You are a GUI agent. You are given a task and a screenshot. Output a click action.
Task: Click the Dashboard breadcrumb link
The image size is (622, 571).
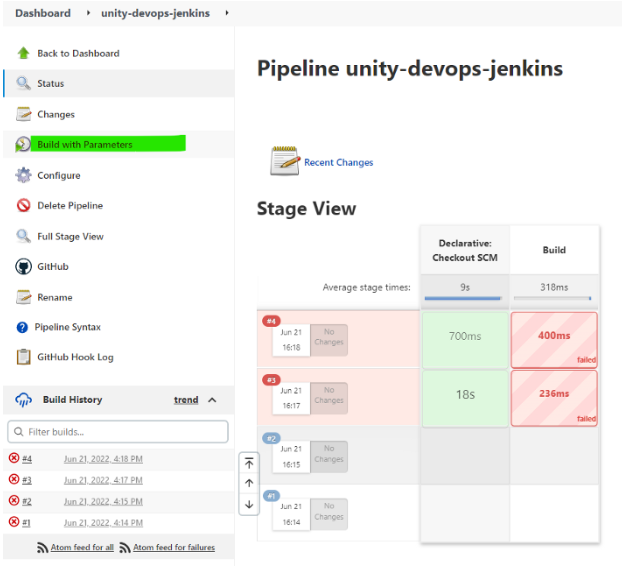[43, 13]
